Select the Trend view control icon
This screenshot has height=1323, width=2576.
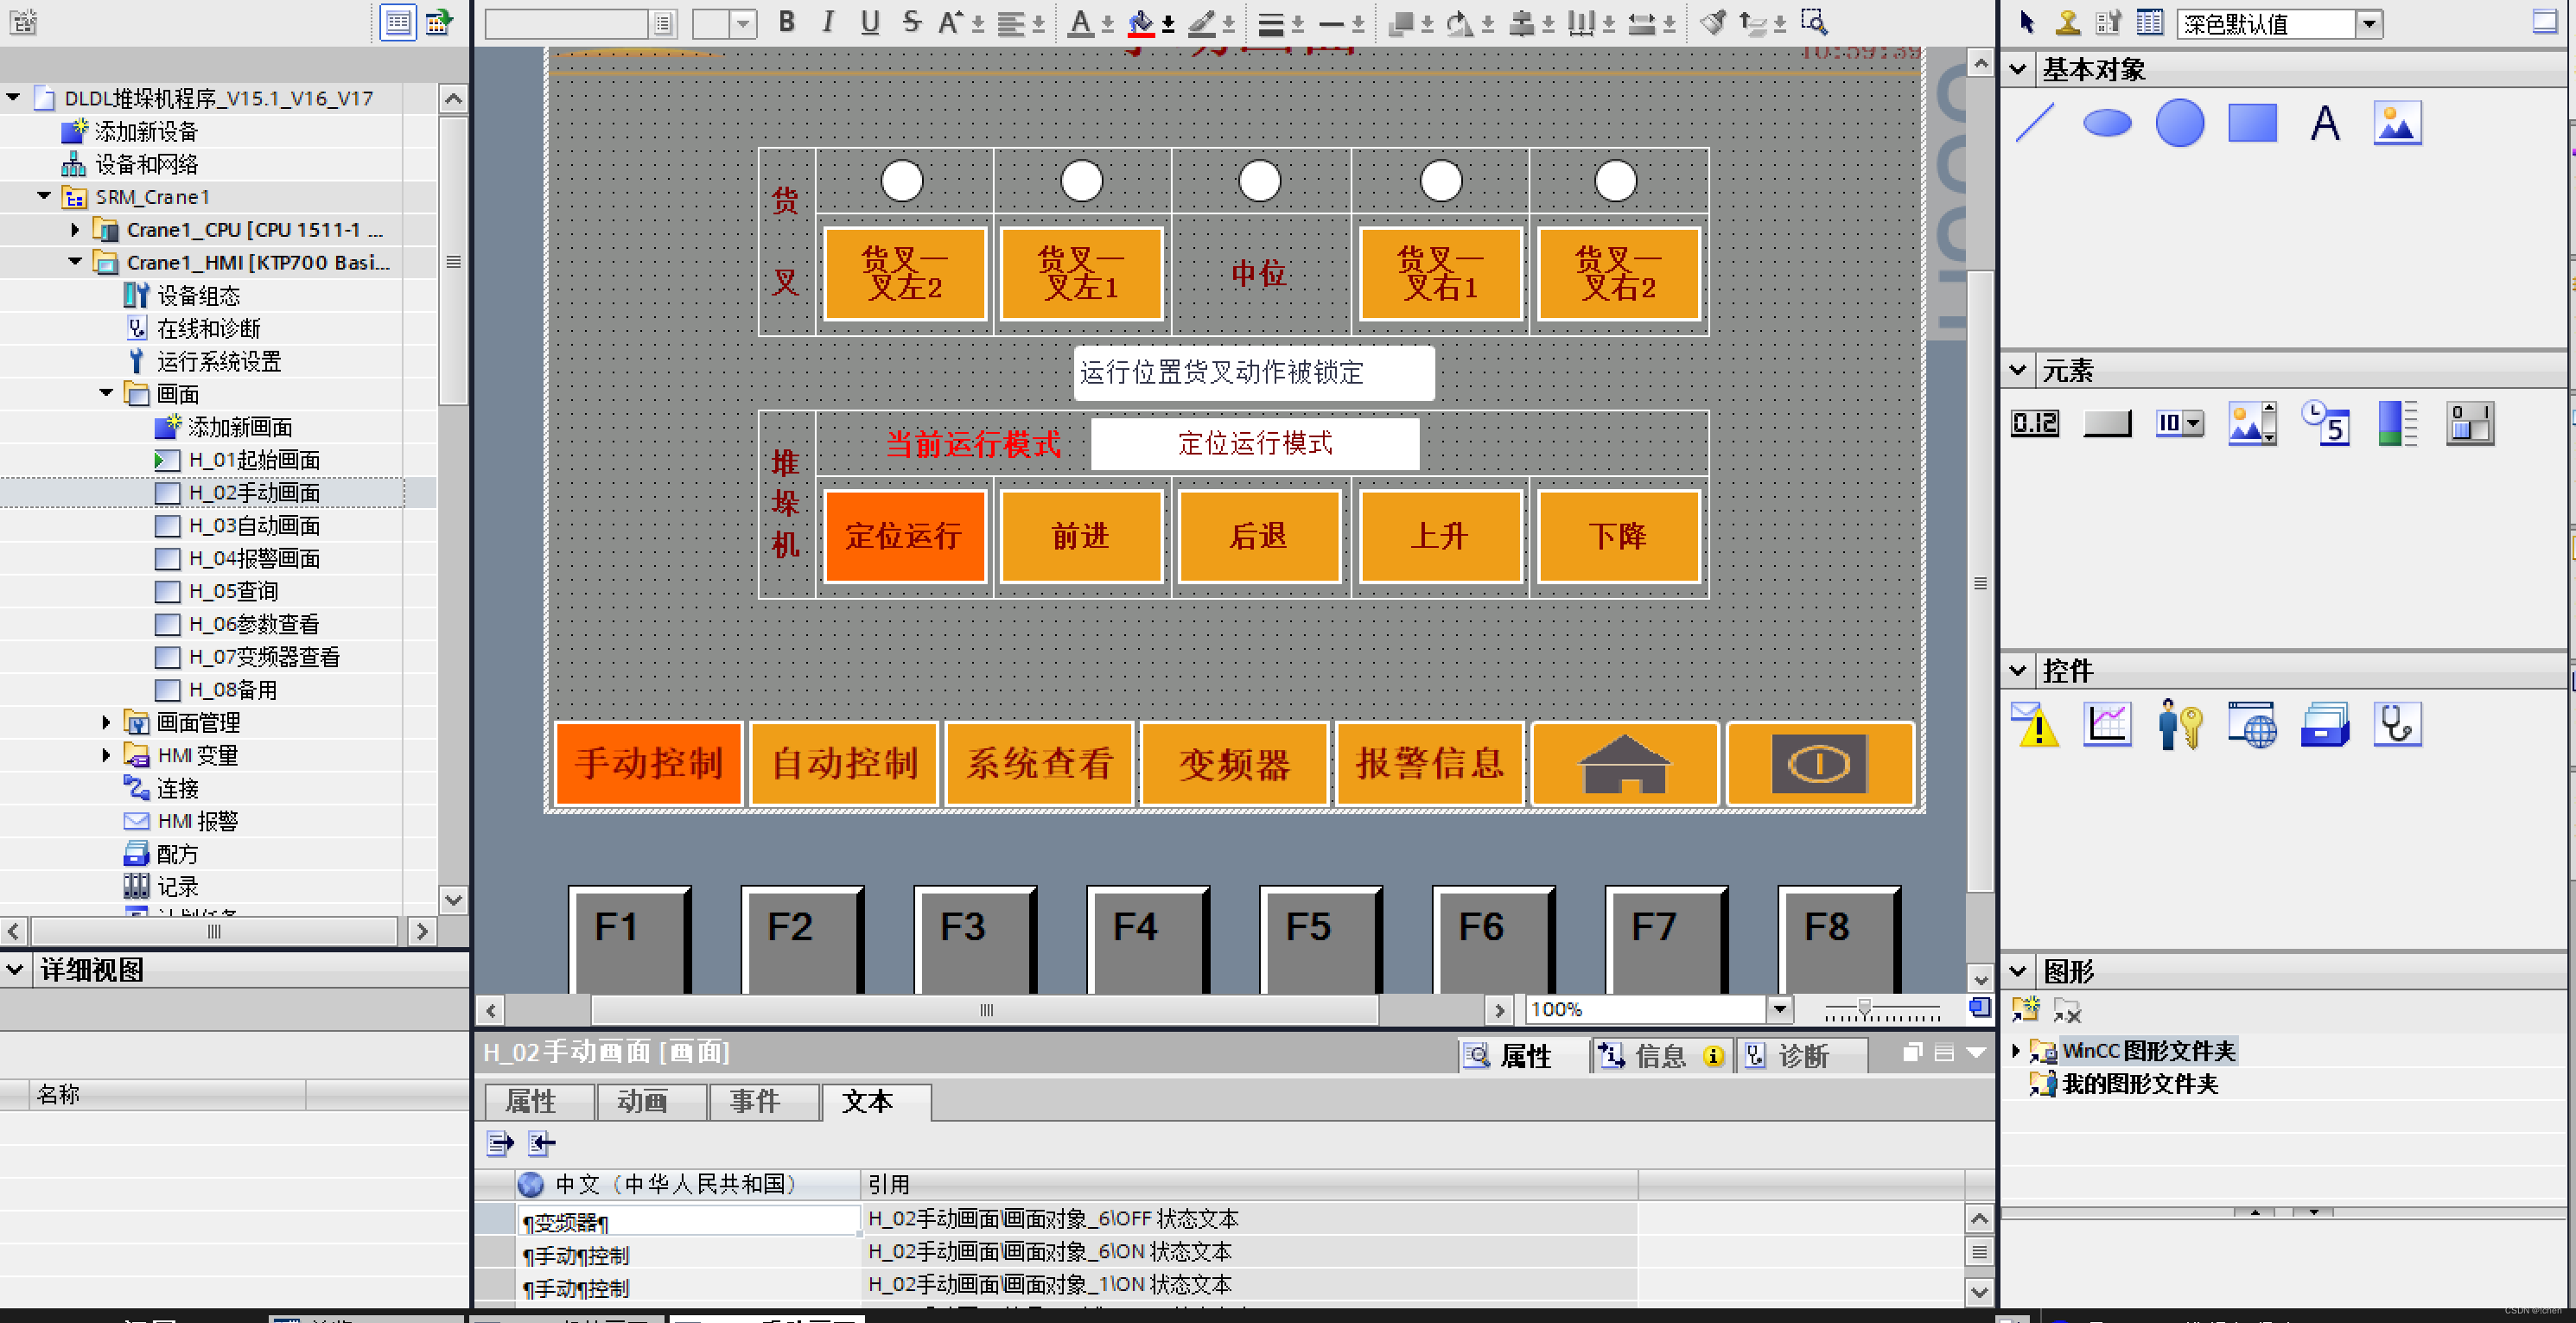(x=2107, y=725)
